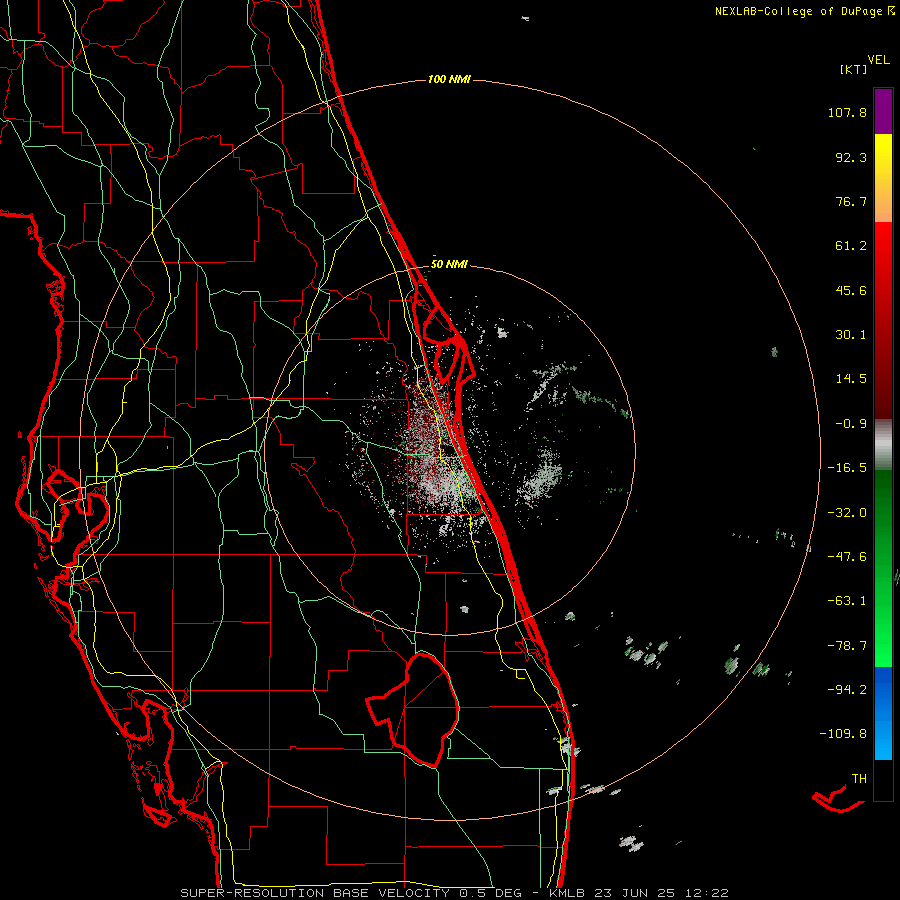
Task: Select the -78.7 legend value
Action: (x=847, y=646)
